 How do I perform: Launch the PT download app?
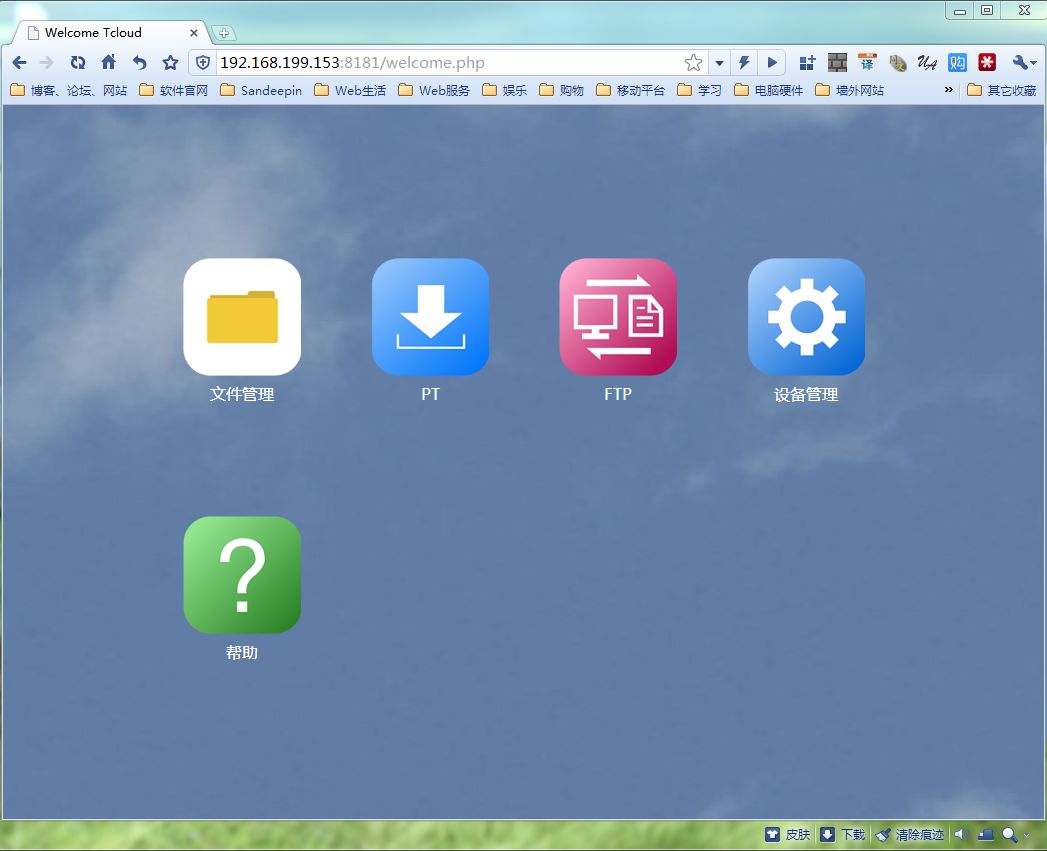pyautogui.click(x=430, y=317)
